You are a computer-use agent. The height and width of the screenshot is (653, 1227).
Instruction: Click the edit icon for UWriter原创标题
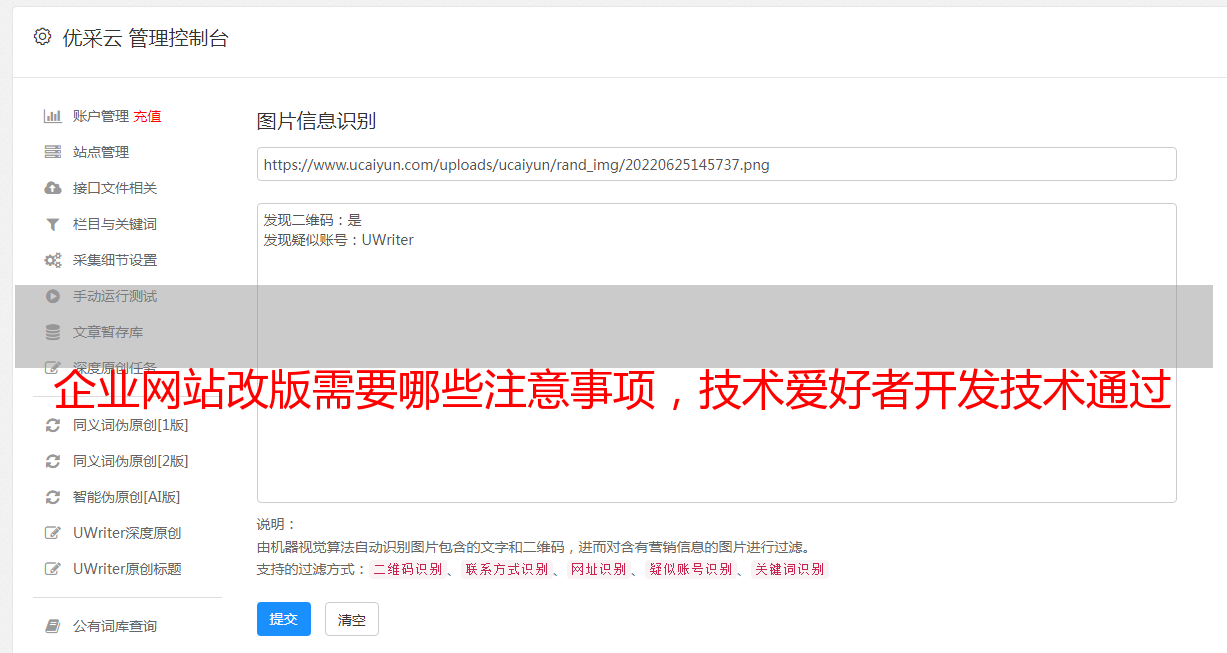pos(53,569)
